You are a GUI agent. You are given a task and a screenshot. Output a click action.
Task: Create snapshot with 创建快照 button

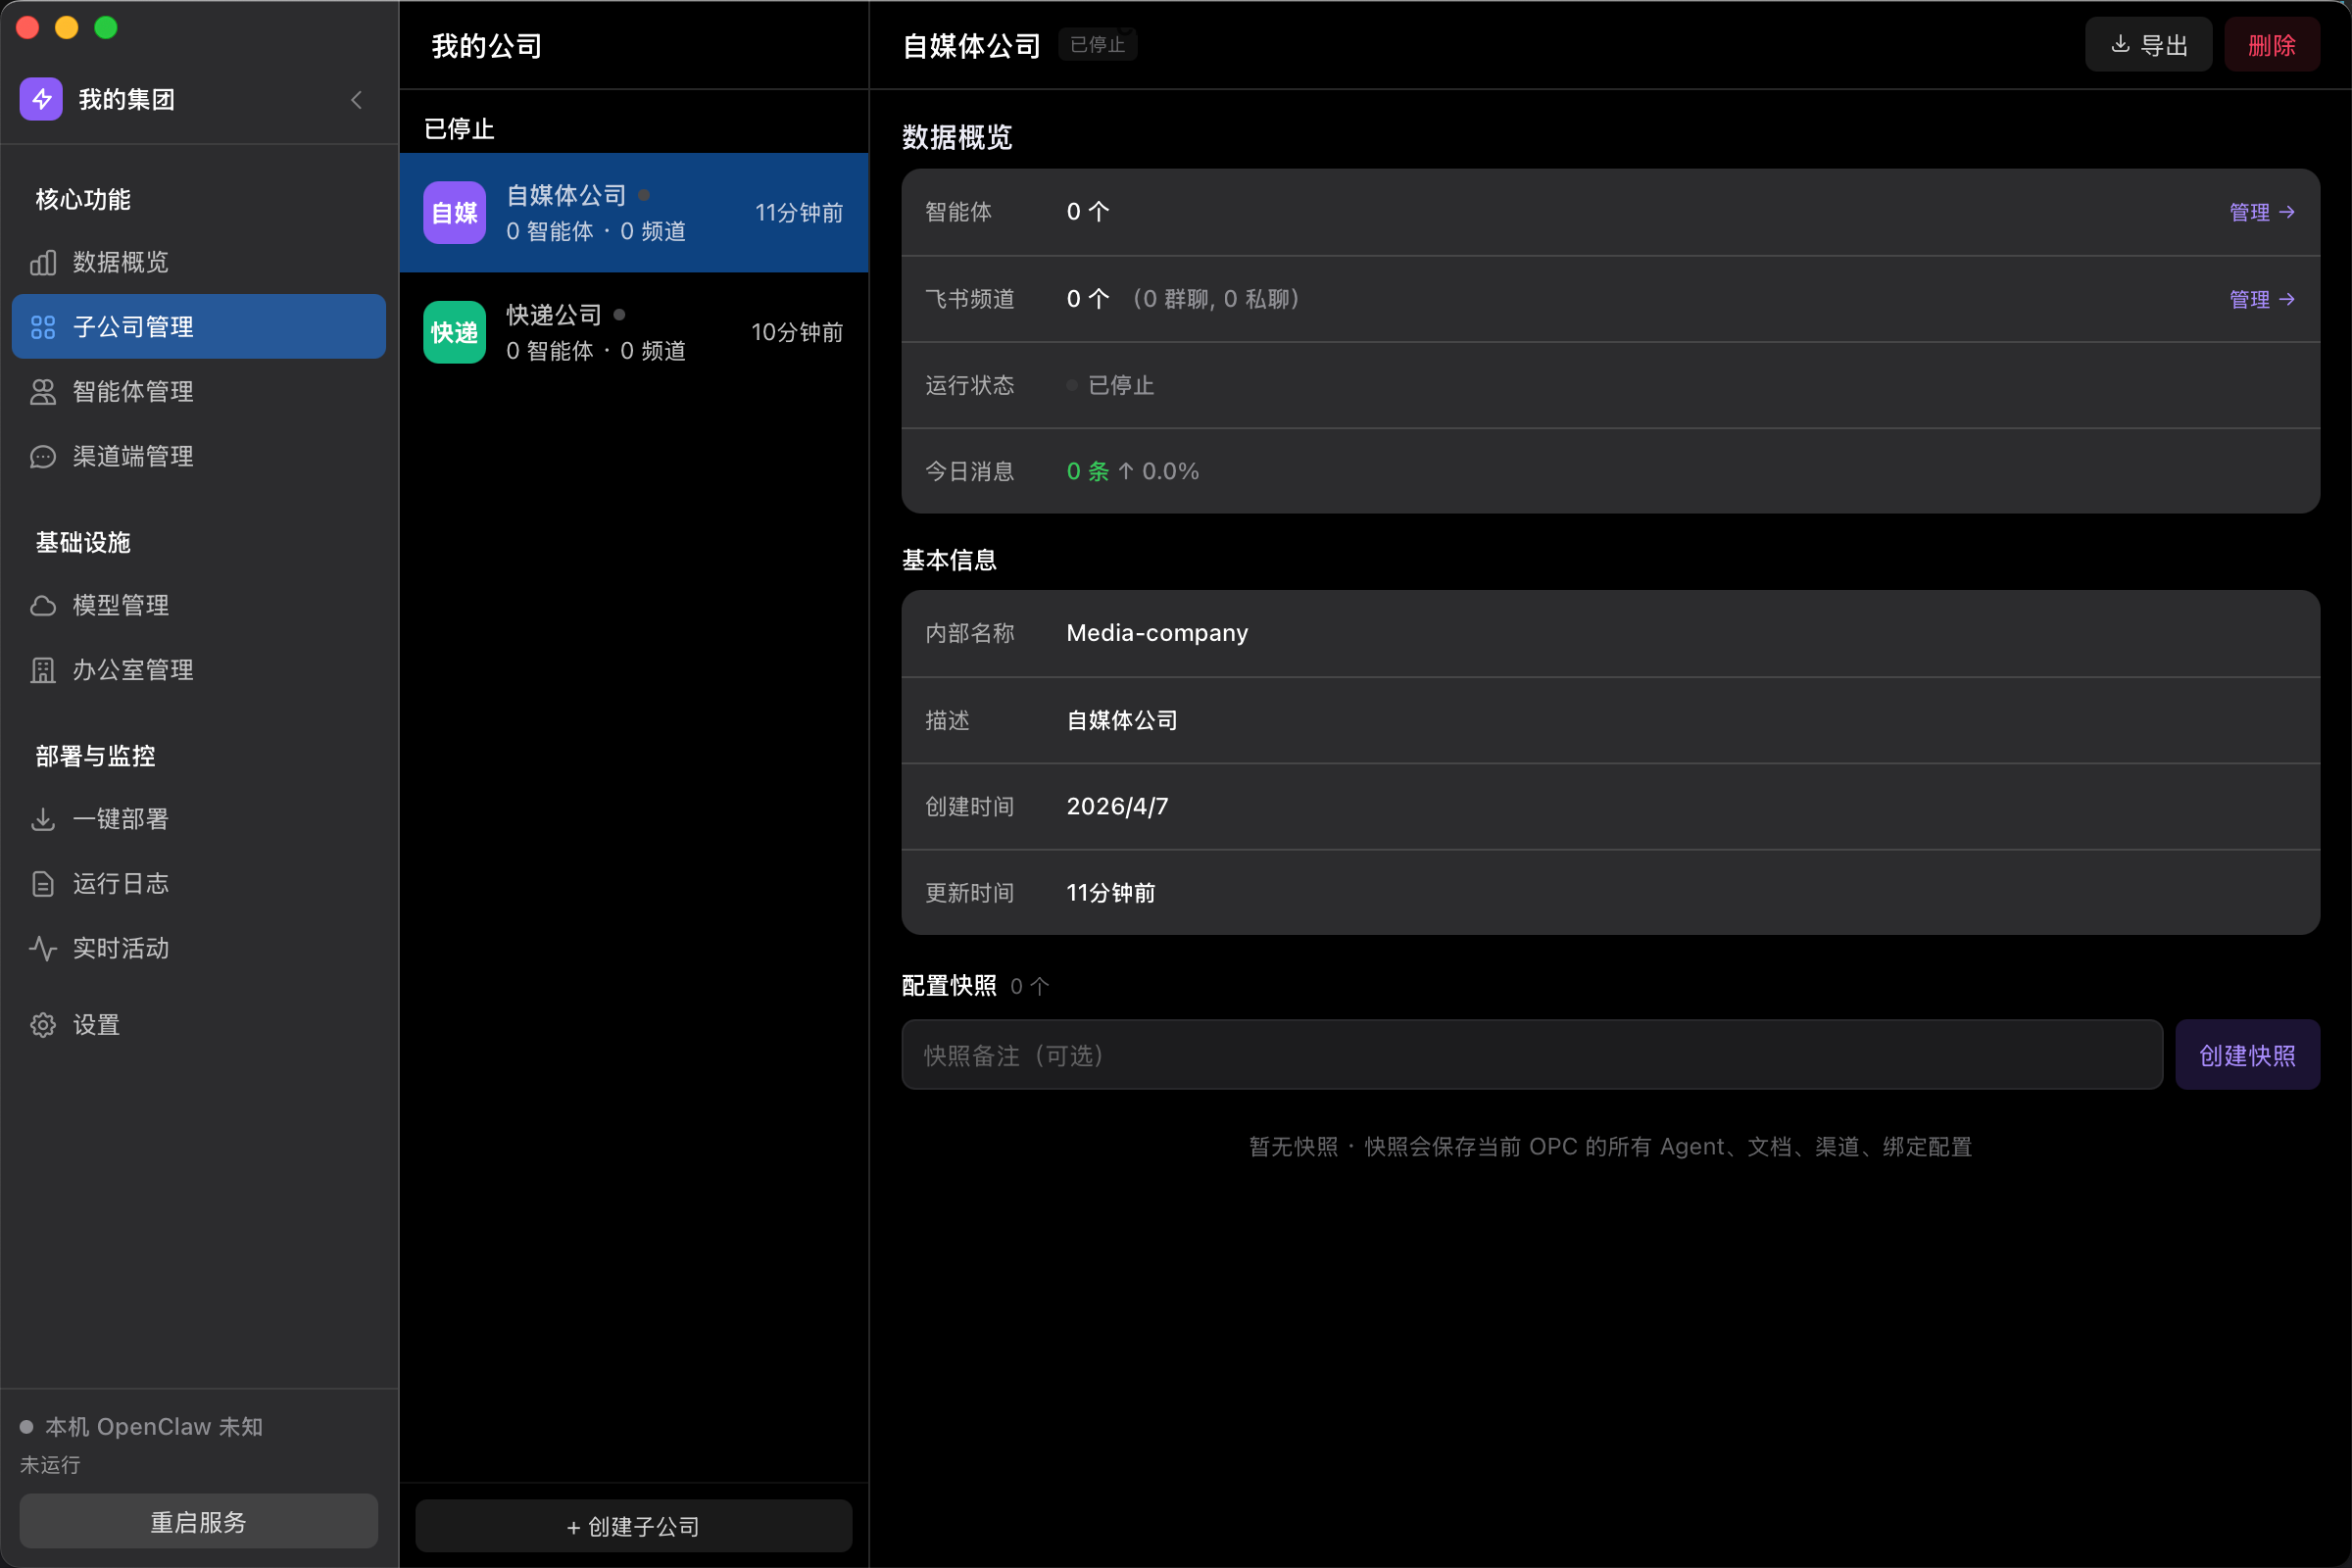tap(2247, 1054)
